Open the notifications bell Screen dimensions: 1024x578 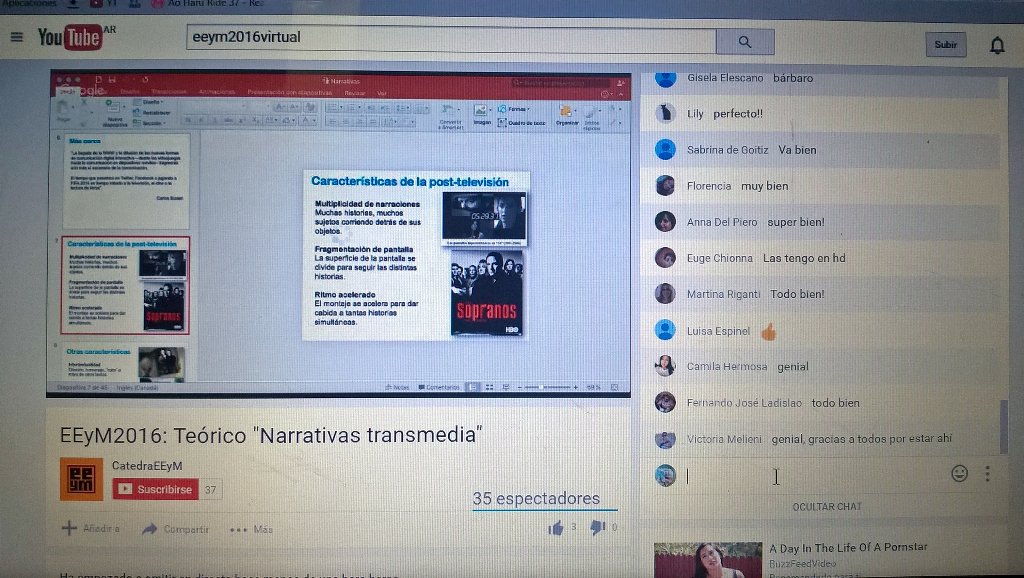(x=997, y=45)
